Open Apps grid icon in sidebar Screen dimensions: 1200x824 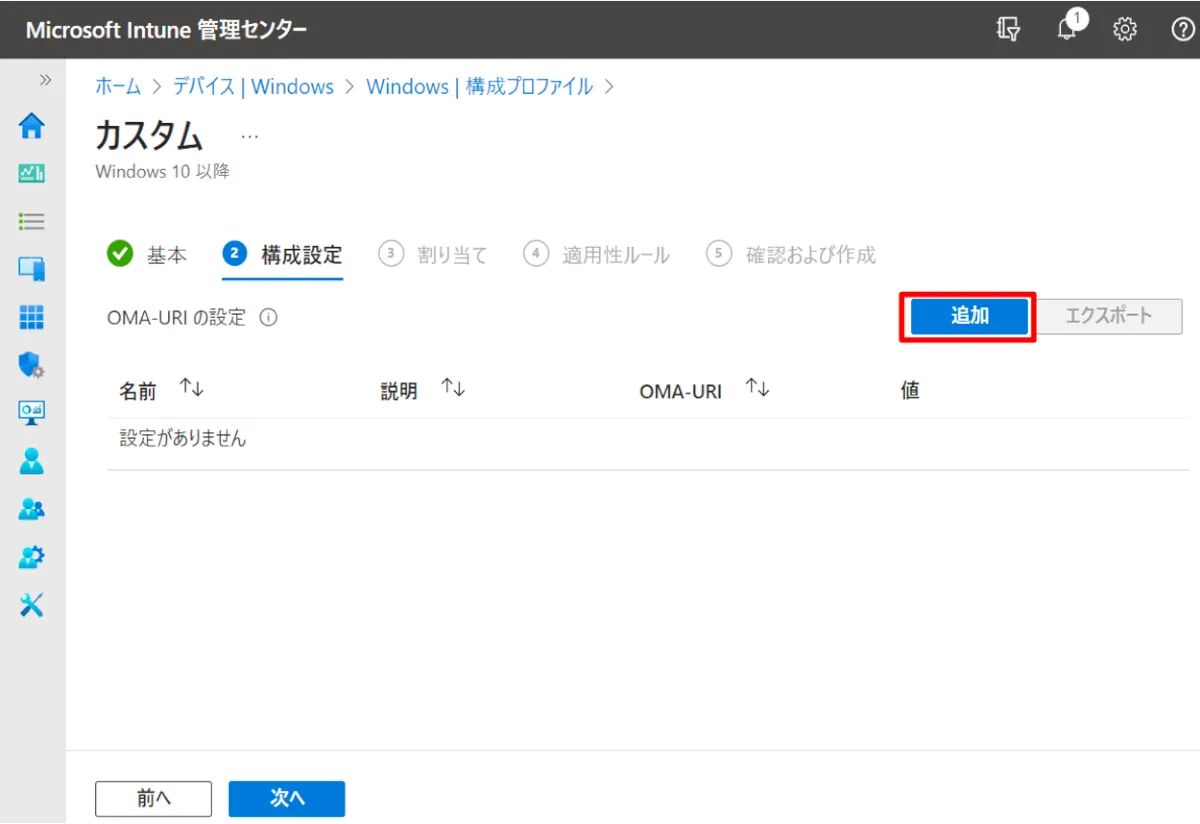click(32, 317)
